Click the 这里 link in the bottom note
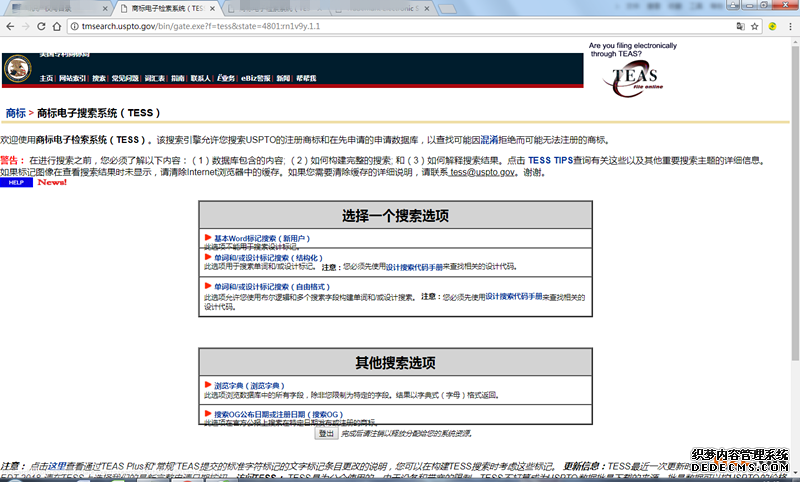 [57, 466]
